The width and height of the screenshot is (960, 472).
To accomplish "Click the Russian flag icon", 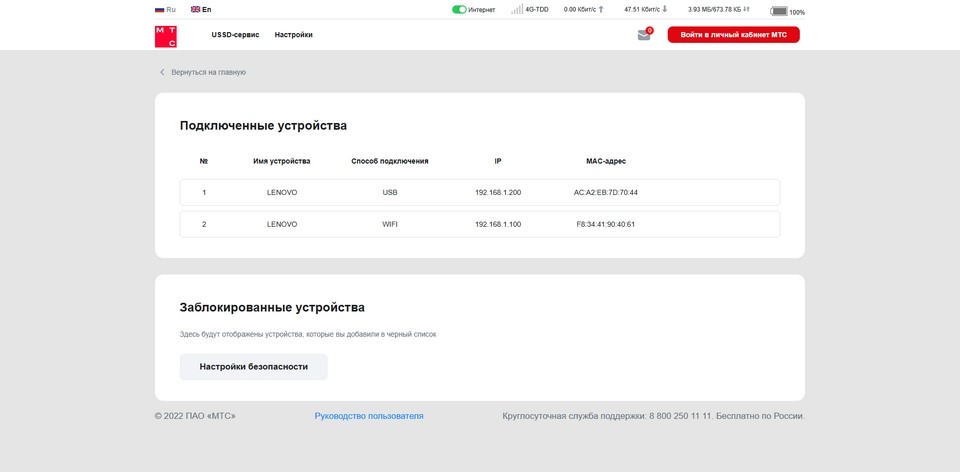I will [x=160, y=9].
